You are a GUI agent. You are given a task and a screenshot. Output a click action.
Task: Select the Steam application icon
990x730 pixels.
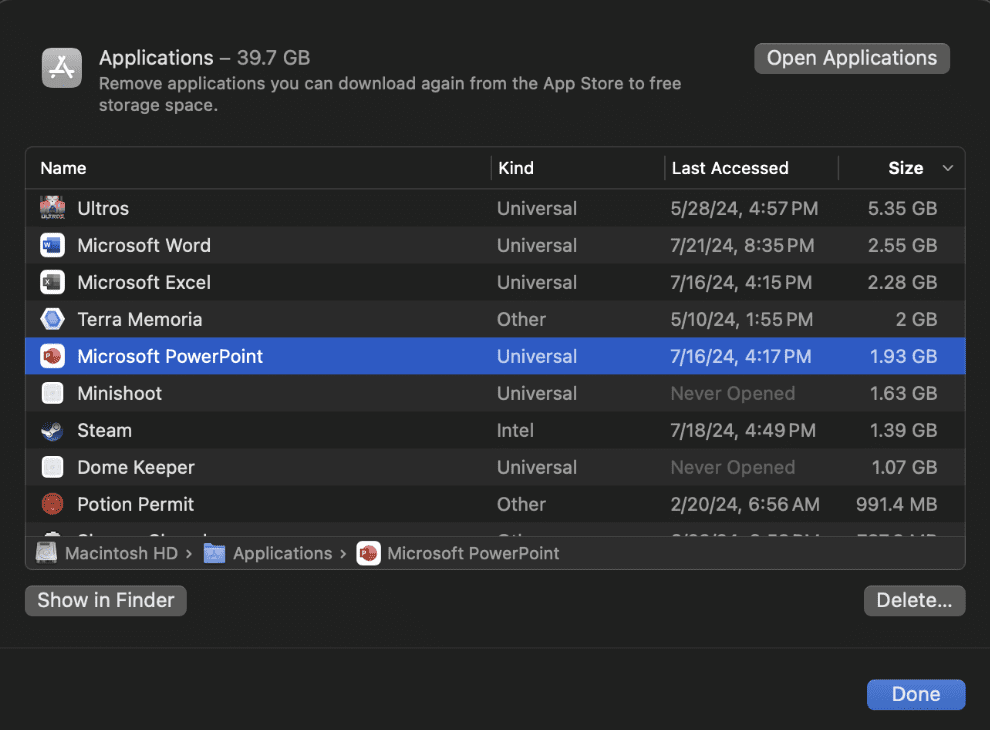[51, 430]
